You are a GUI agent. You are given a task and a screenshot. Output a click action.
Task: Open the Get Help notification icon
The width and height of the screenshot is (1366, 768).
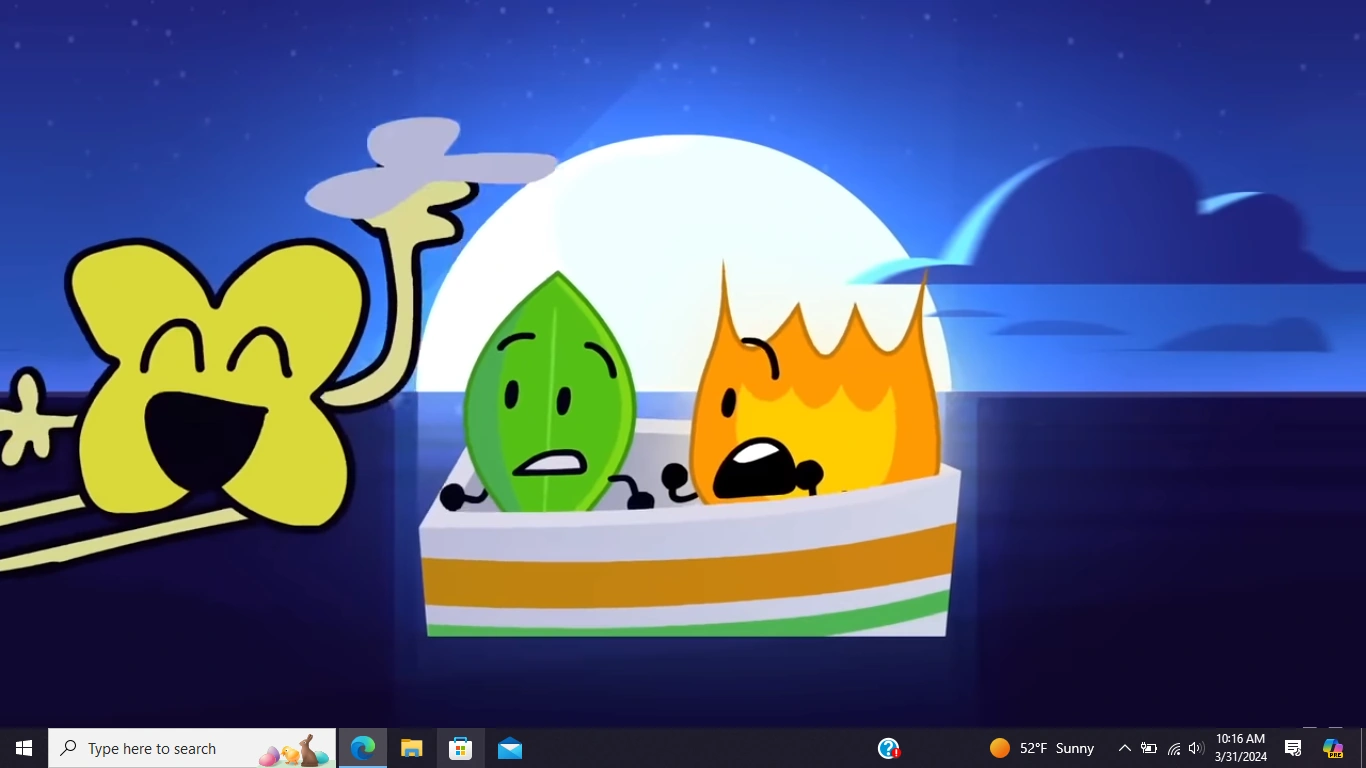(889, 747)
